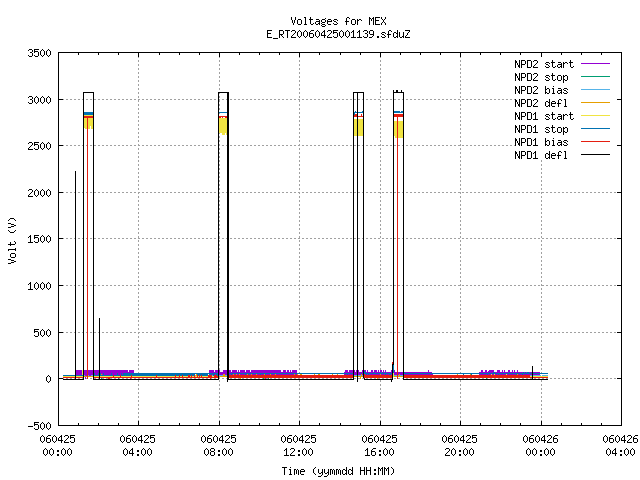Viewport: 640px width, 480px height.
Task: Click the 'NPD2 start' legend label
Action: pyautogui.click(x=544, y=64)
